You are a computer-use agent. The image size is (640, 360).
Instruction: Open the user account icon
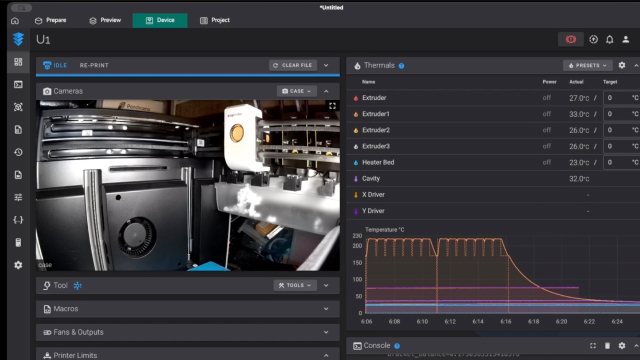coord(625,39)
